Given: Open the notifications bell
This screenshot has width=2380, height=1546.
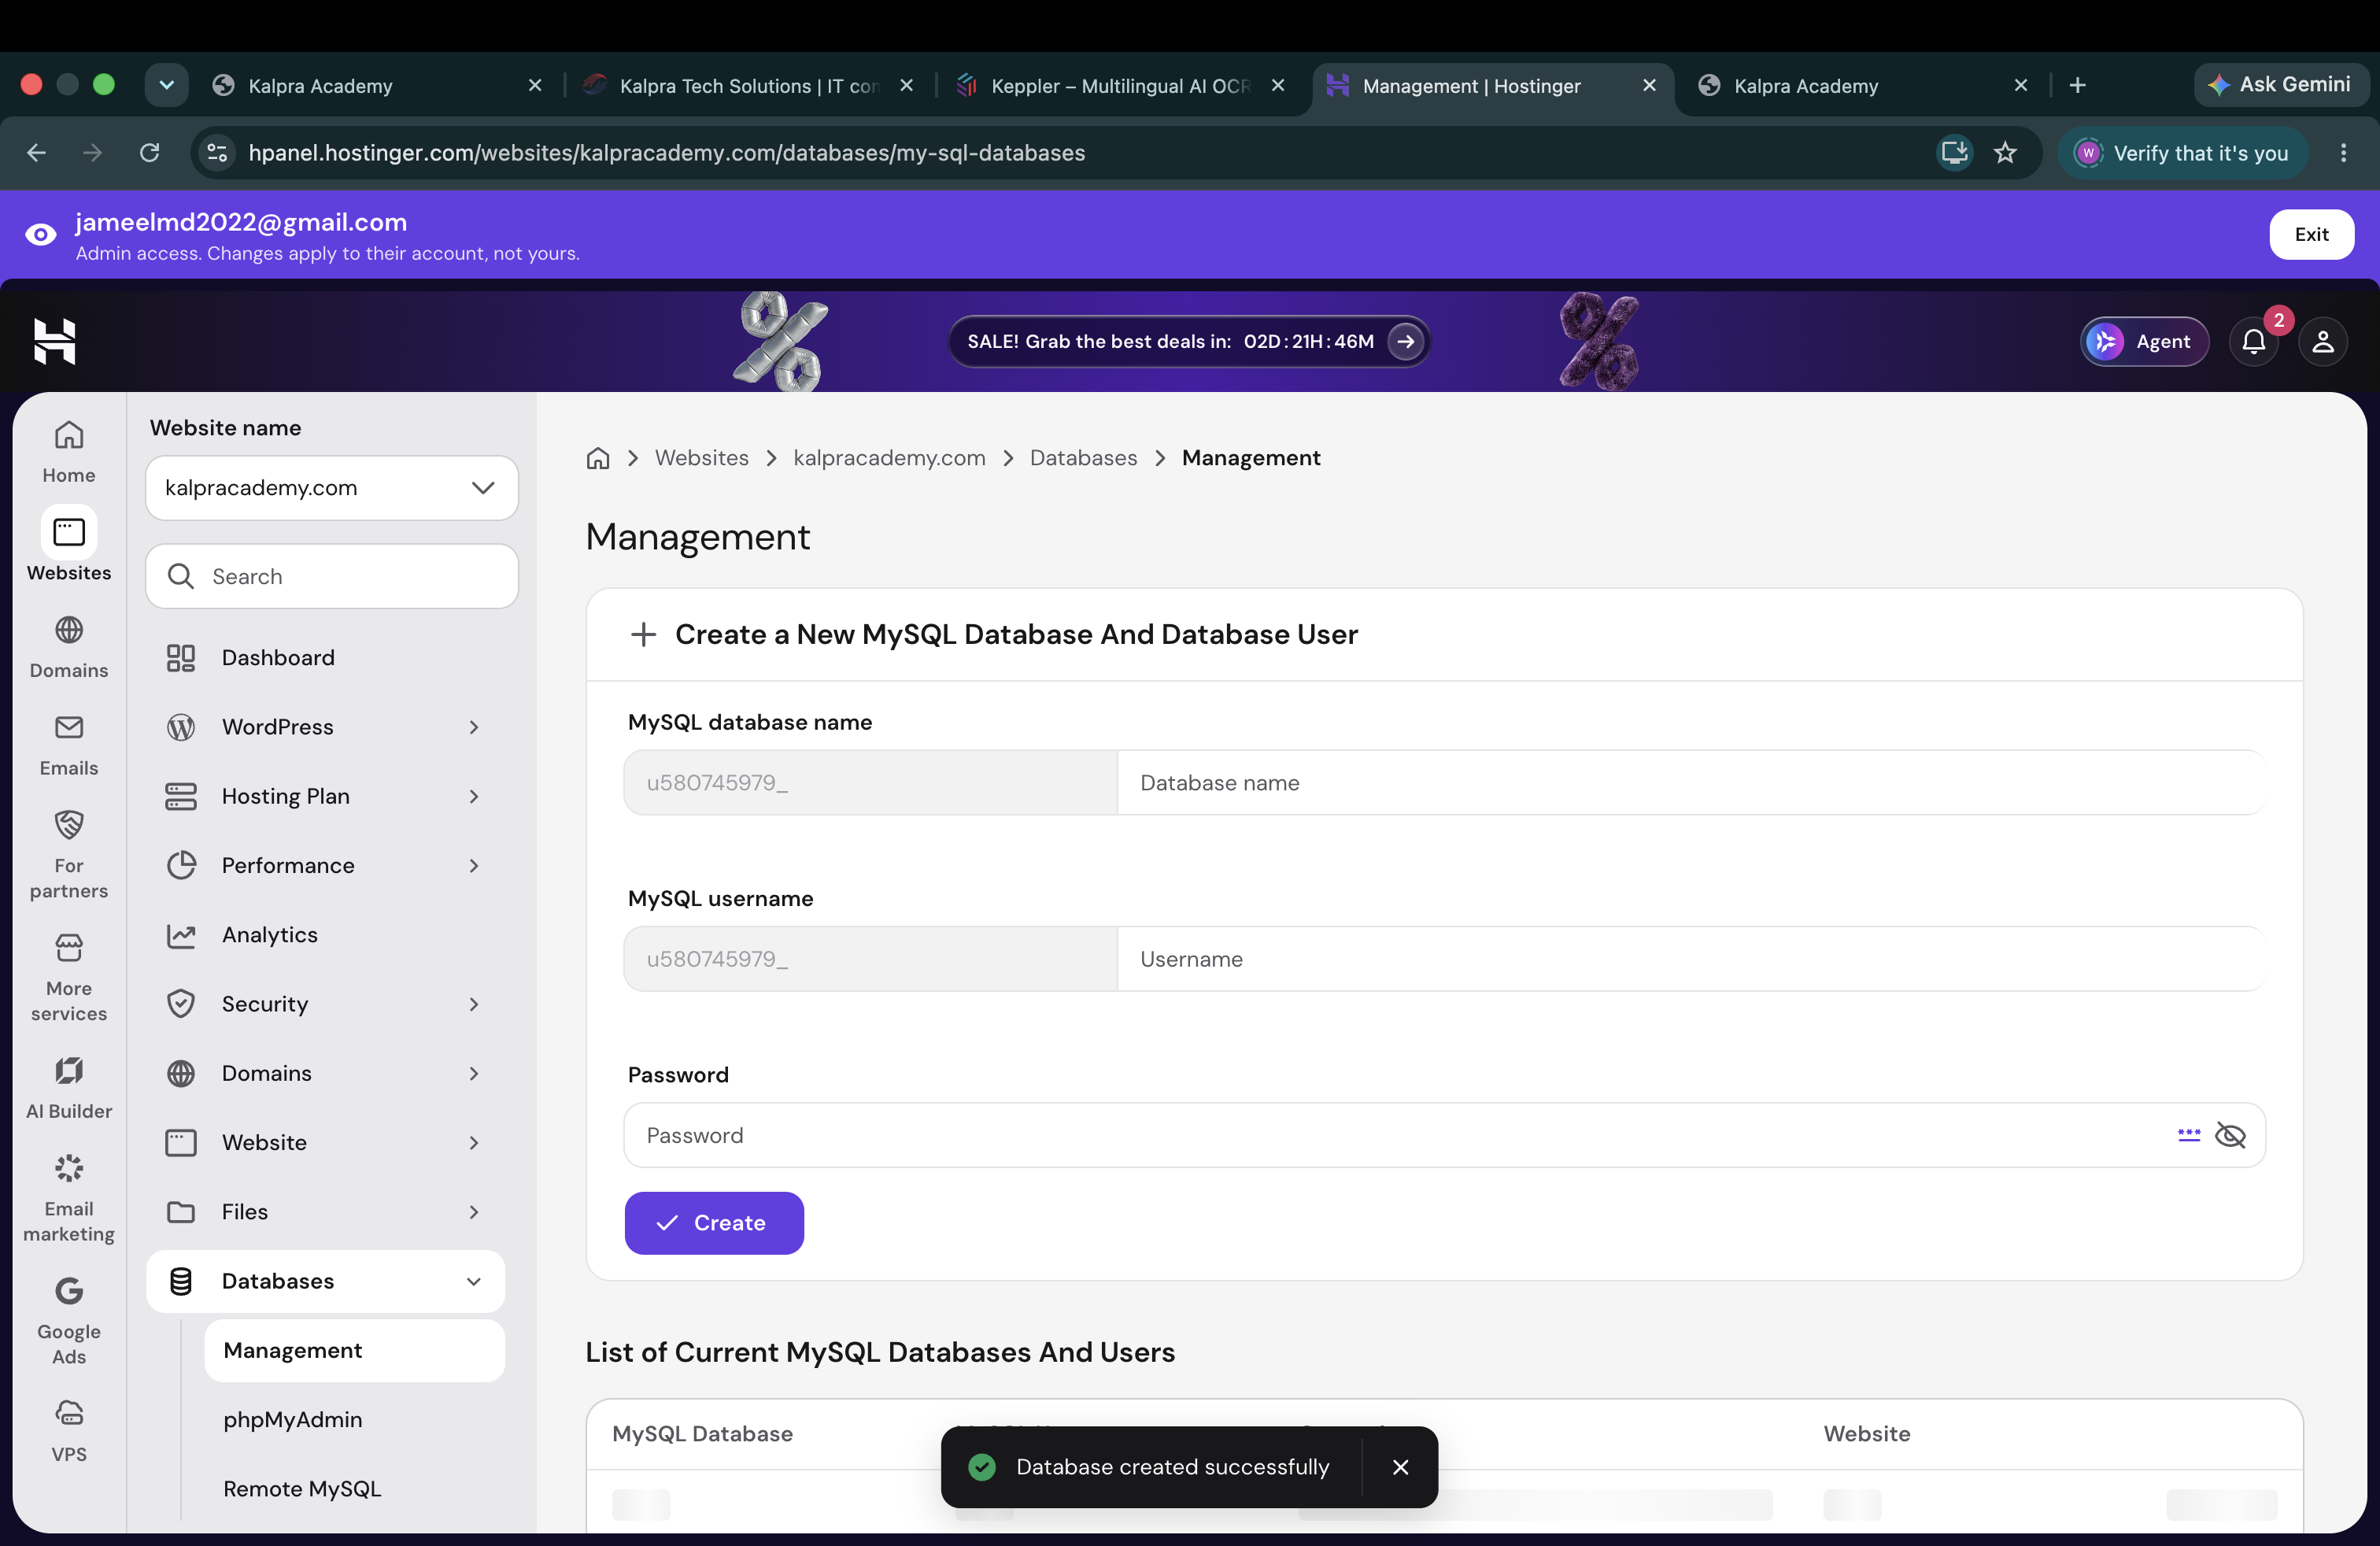Looking at the screenshot, I should coord(2254,341).
